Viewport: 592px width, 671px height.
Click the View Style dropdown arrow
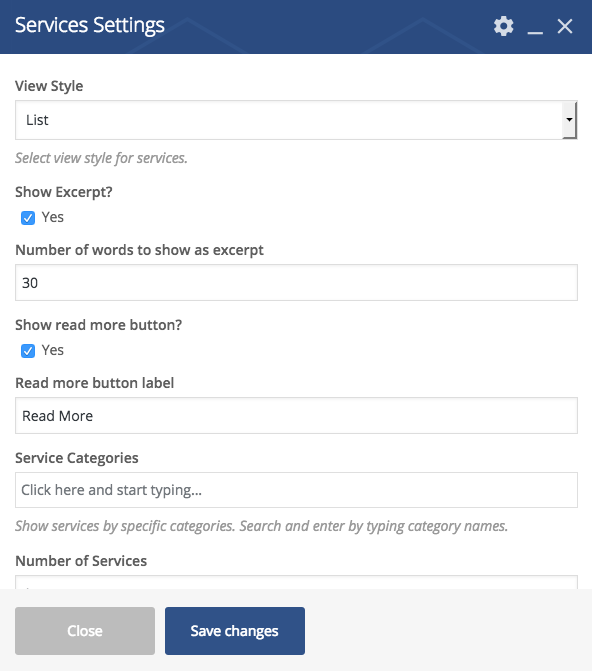(x=569, y=120)
